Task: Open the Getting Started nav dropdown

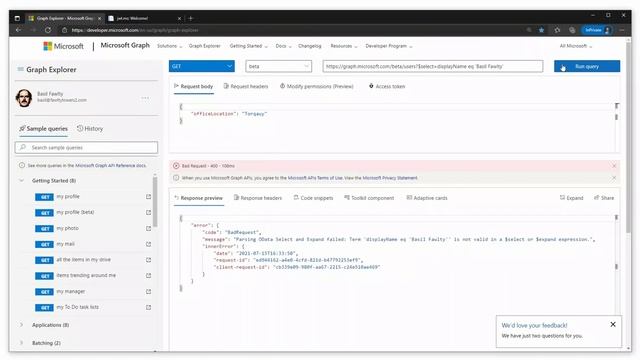Action: click(x=248, y=46)
